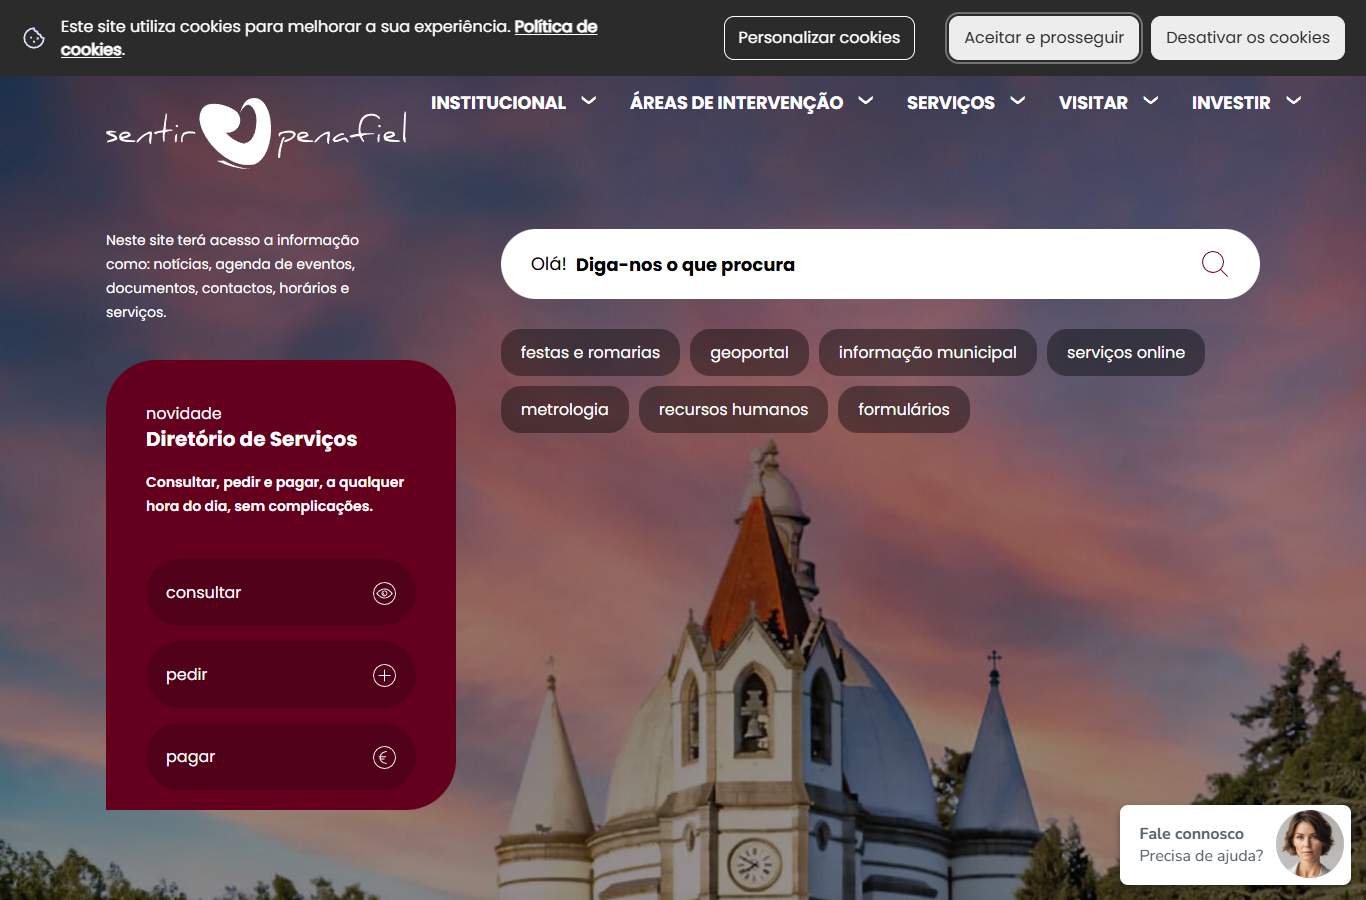Open the recursos humanos shortcut

(733, 410)
